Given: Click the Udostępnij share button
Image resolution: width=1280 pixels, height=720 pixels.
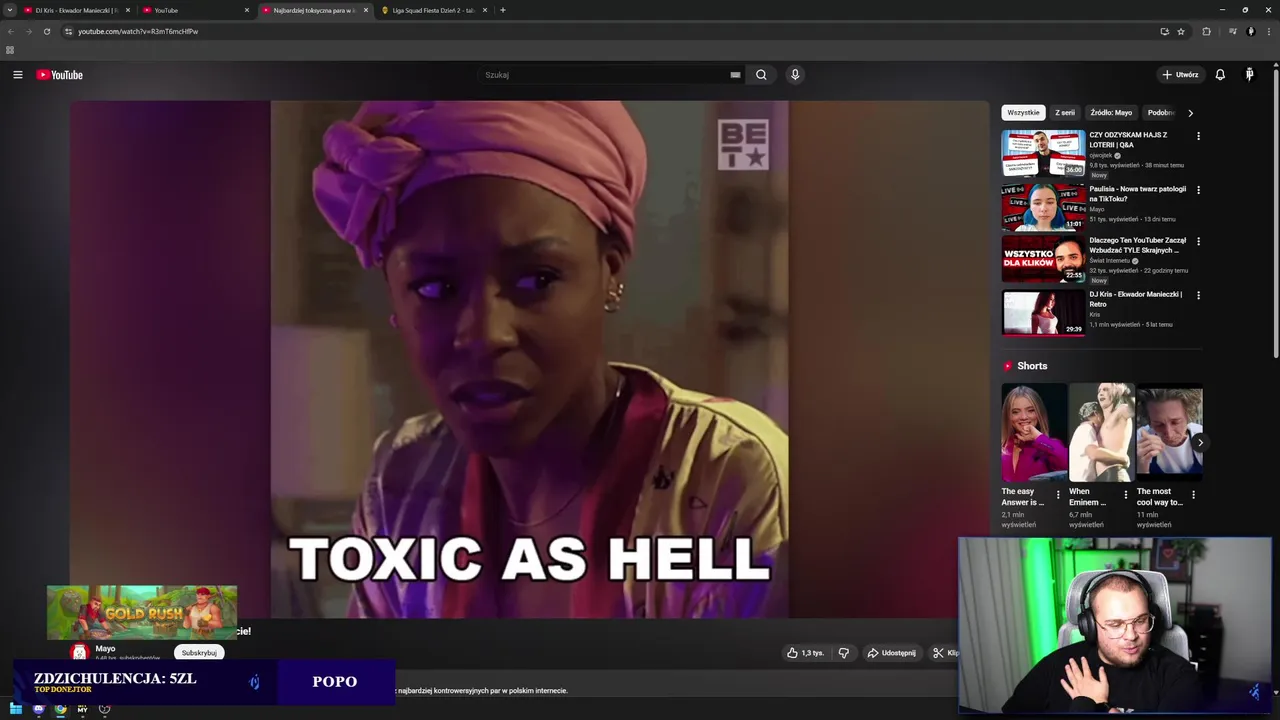Looking at the screenshot, I should click(x=891, y=653).
